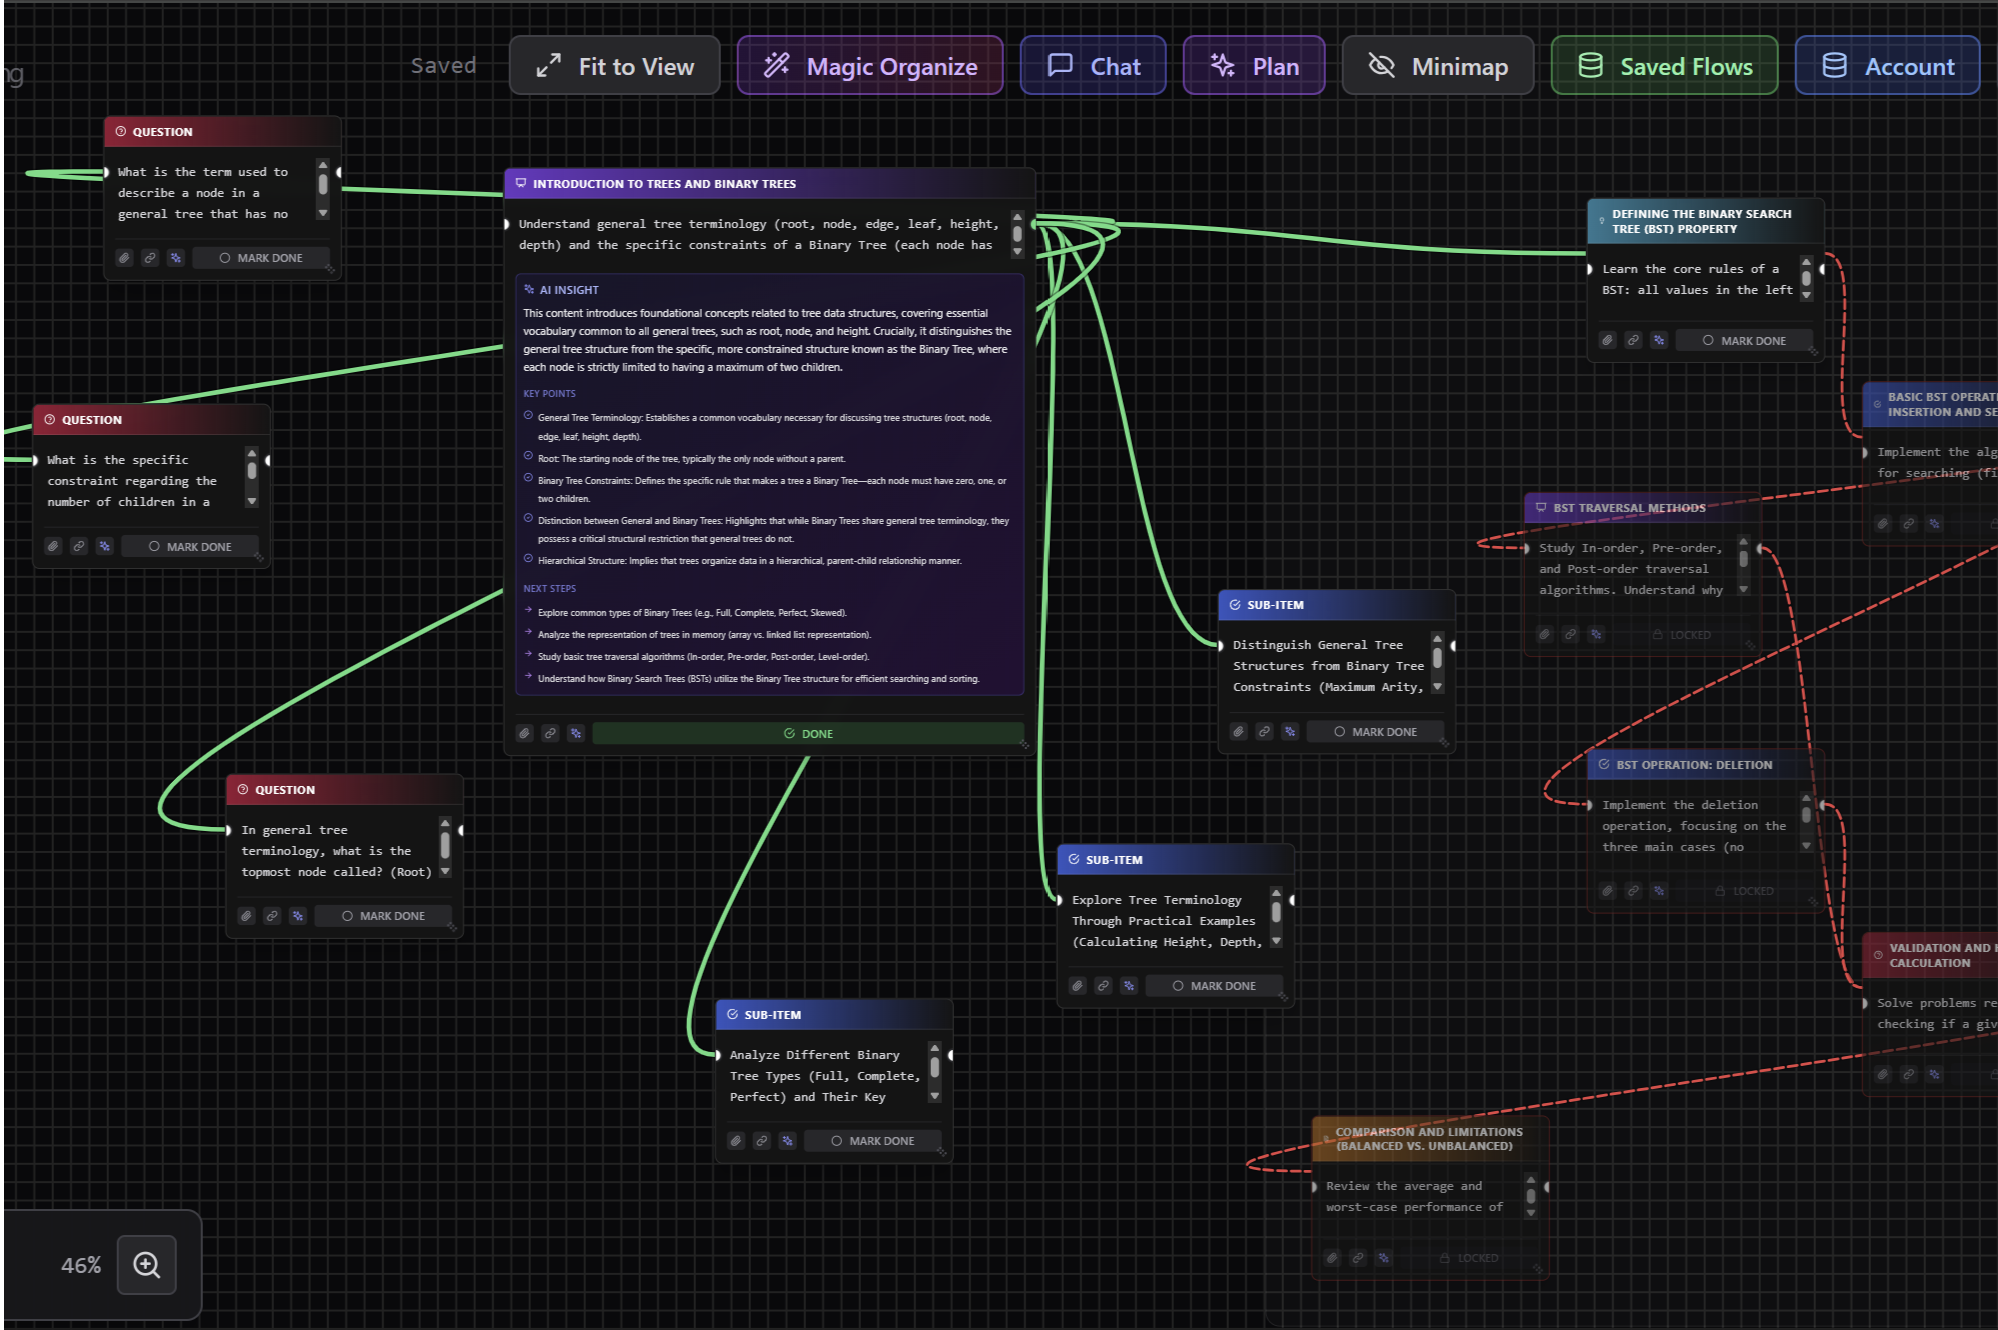1998x1330 pixels.
Task: Open the Plan panel from the toolbar
Action: pyautogui.click(x=1253, y=66)
